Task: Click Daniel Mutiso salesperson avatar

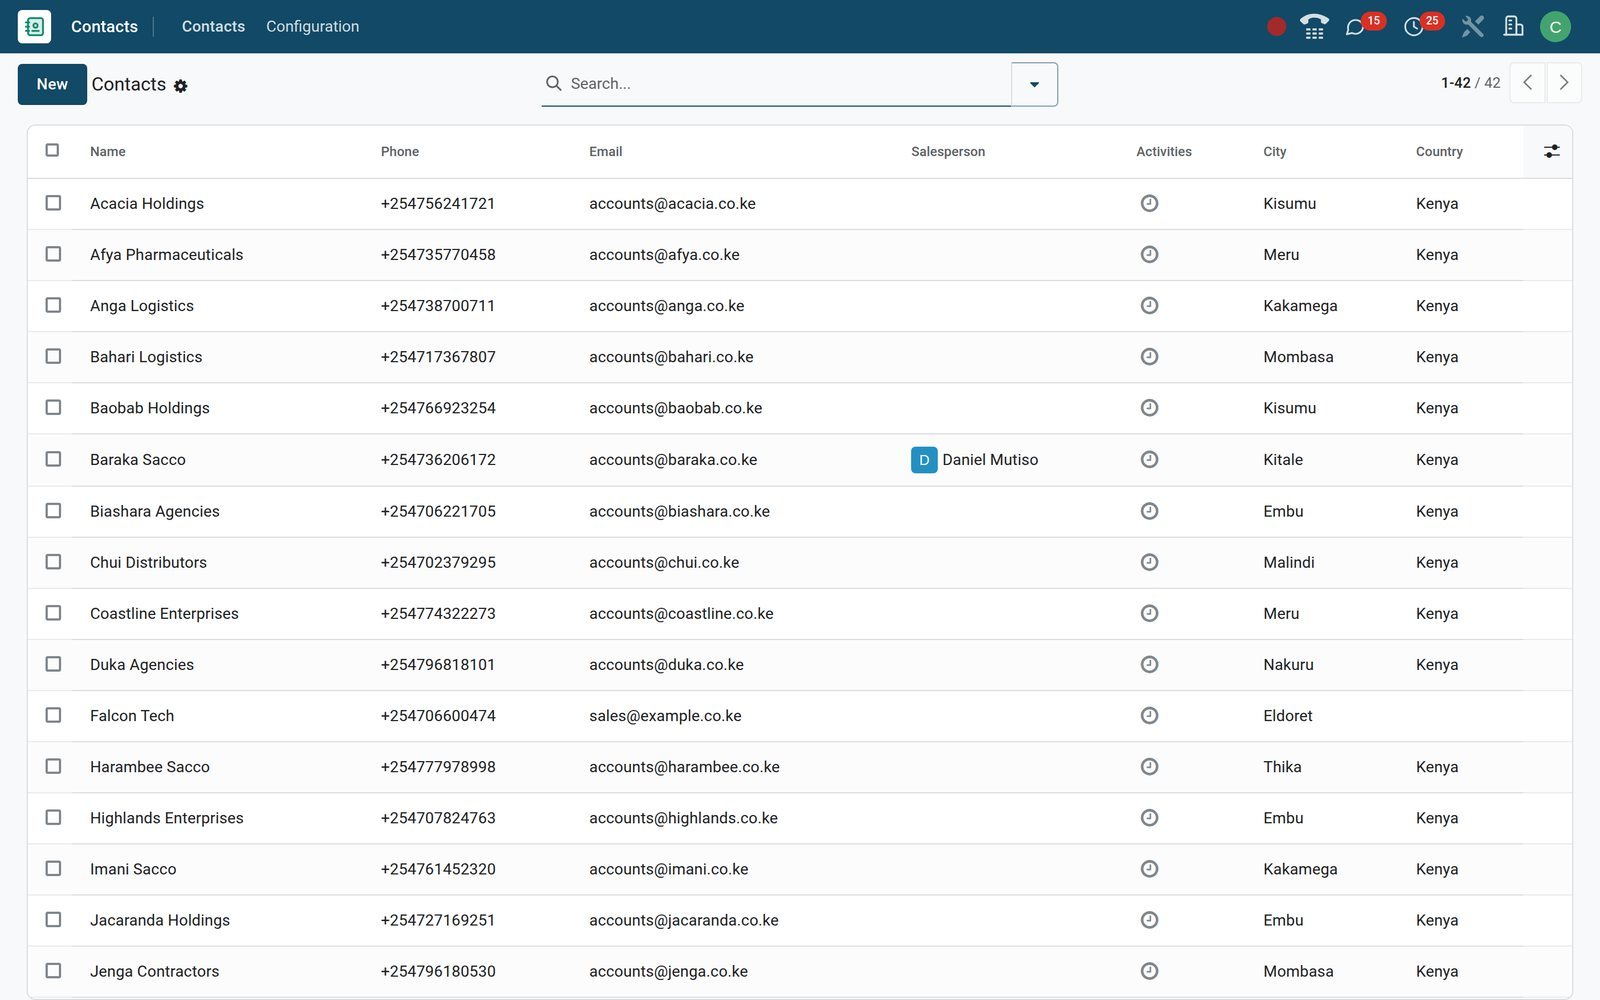Action: (924, 460)
